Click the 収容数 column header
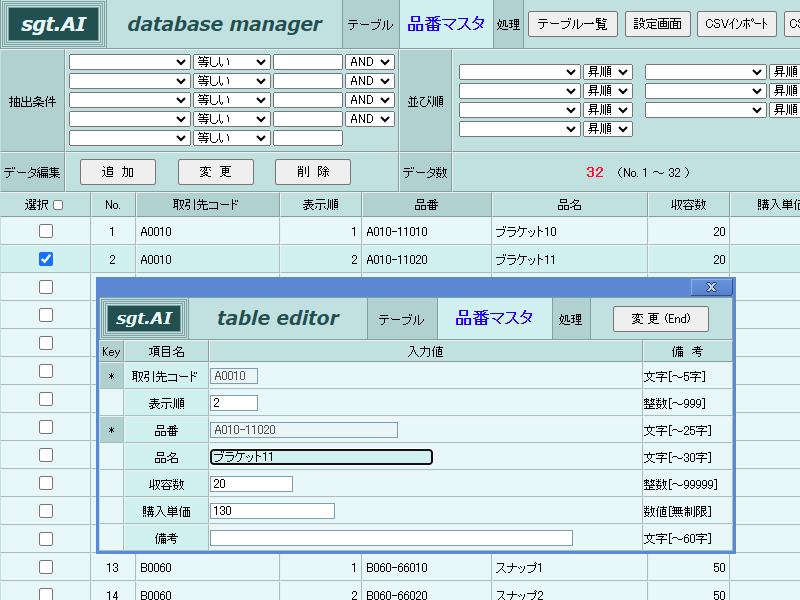This screenshot has height=600, width=800. [x=688, y=205]
